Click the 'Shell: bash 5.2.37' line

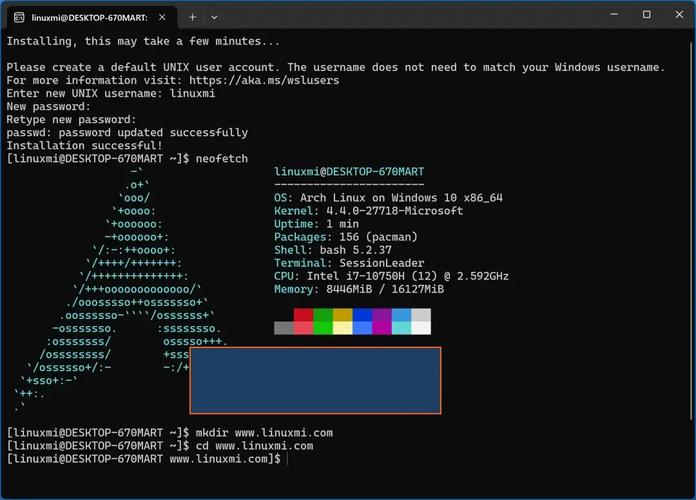pyautogui.click(x=333, y=250)
